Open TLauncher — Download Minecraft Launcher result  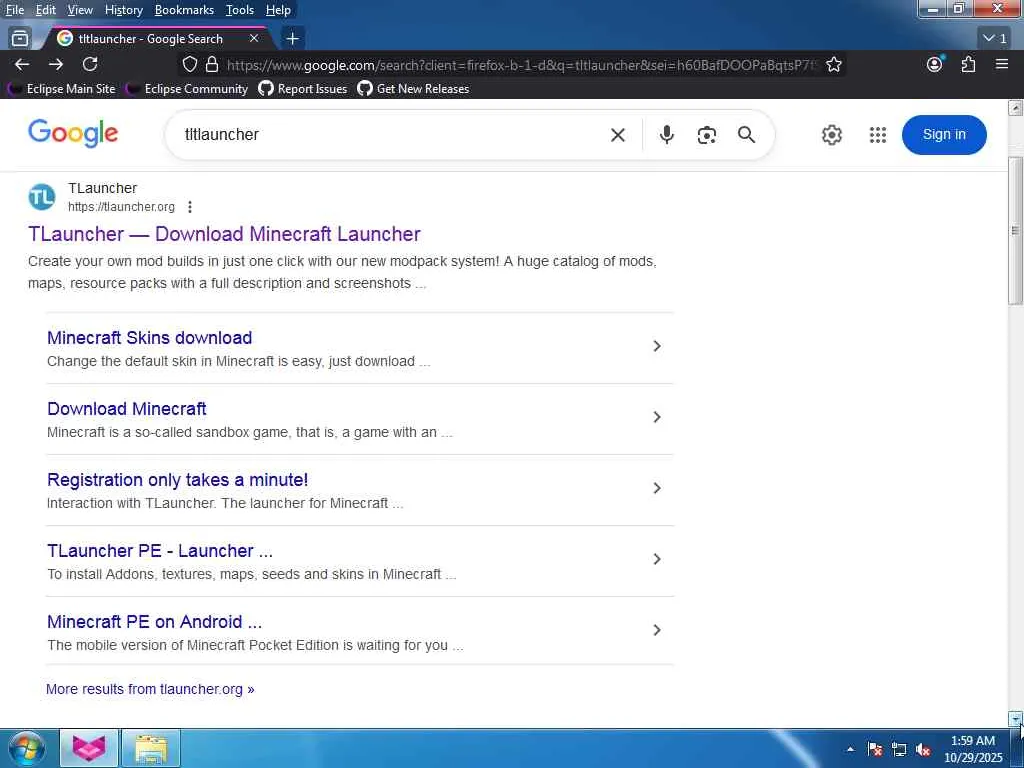[224, 234]
